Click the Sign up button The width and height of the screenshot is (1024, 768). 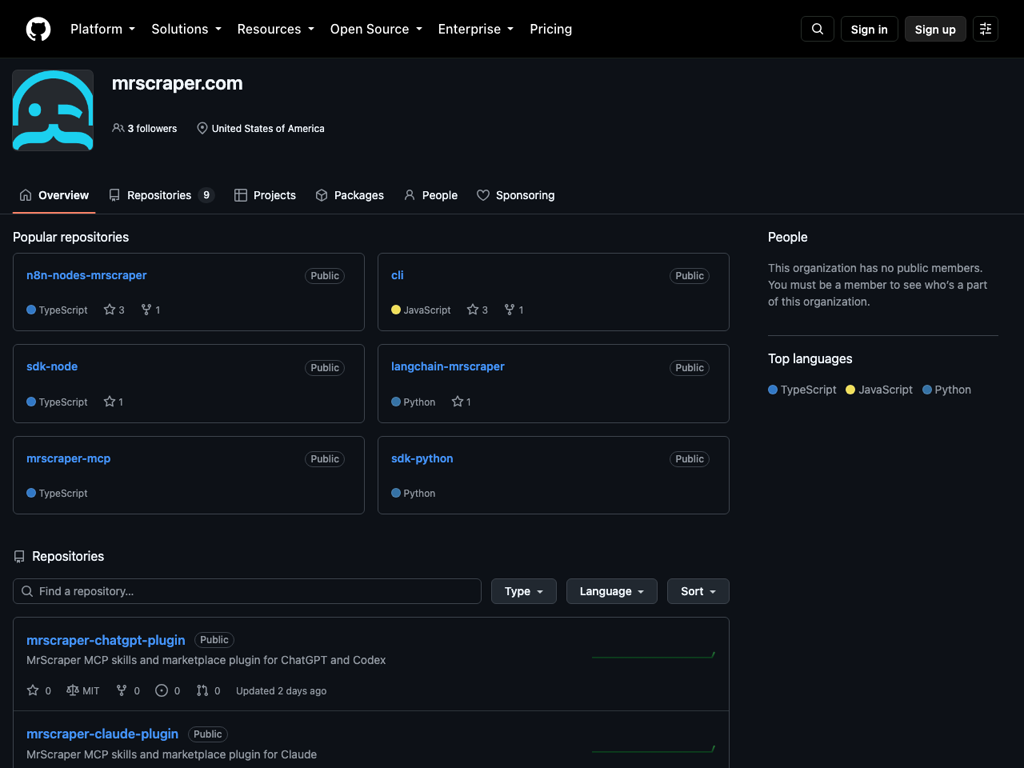click(x=935, y=29)
